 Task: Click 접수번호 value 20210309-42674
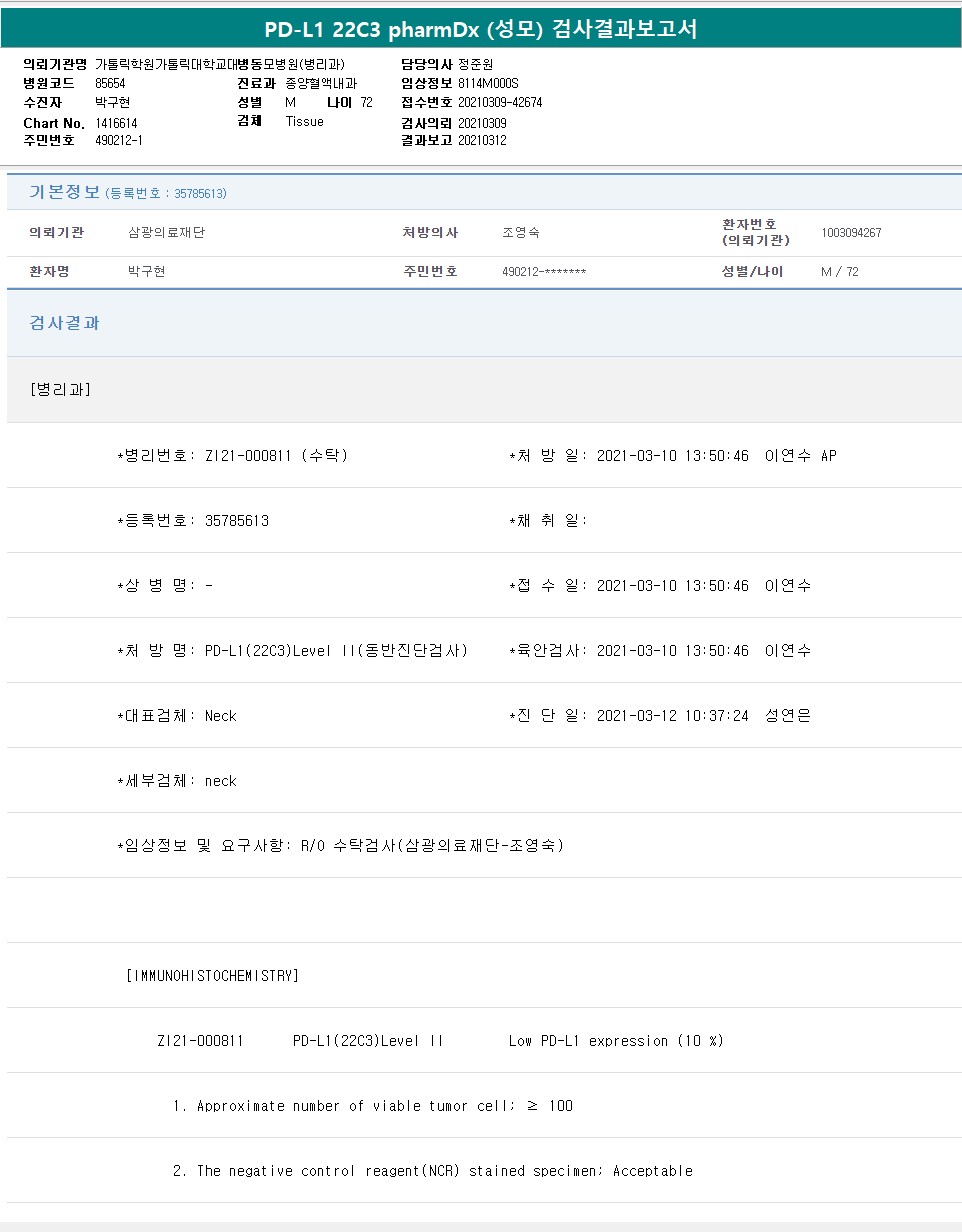pyautogui.click(x=500, y=102)
